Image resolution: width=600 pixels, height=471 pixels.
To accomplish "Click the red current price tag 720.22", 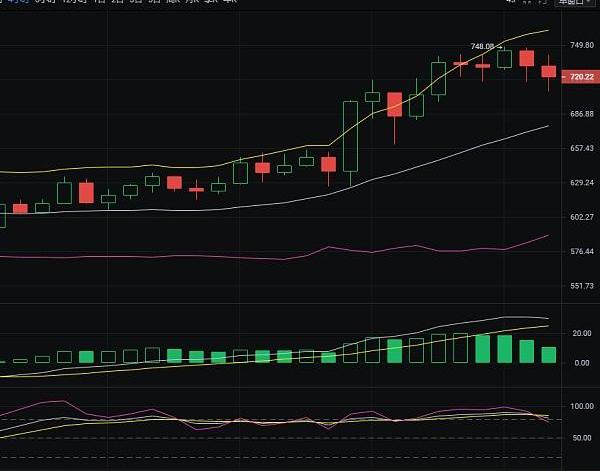I will pyautogui.click(x=580, y=76).
